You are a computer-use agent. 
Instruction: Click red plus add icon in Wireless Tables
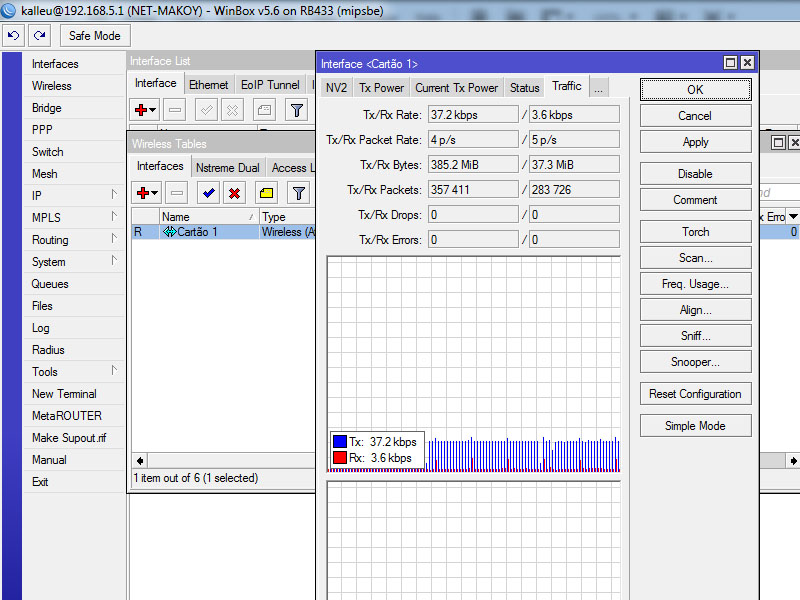click(142, 193)
